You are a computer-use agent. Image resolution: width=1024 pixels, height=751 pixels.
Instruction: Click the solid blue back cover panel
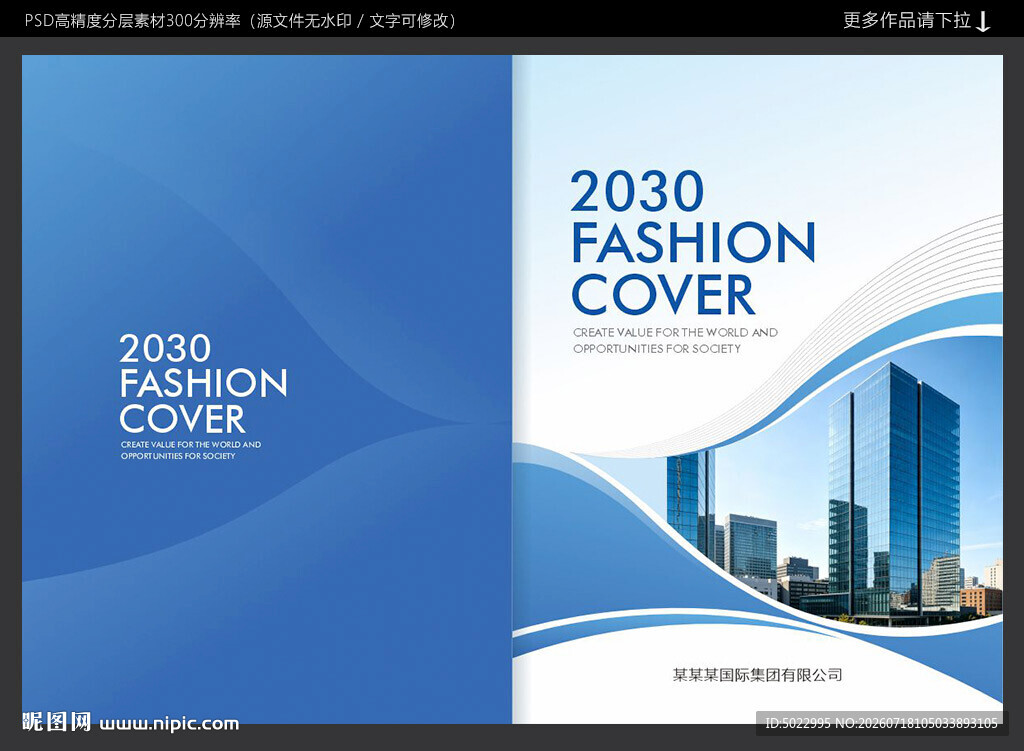point(267,389)
